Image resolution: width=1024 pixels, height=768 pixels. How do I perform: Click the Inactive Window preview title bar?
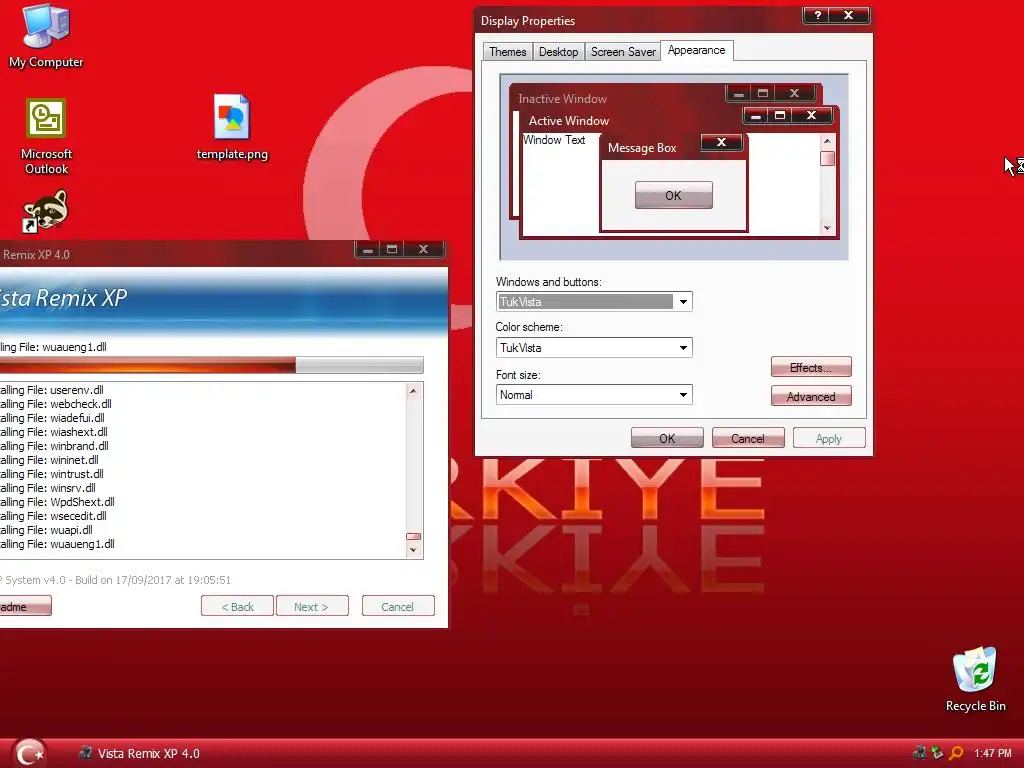617,98
